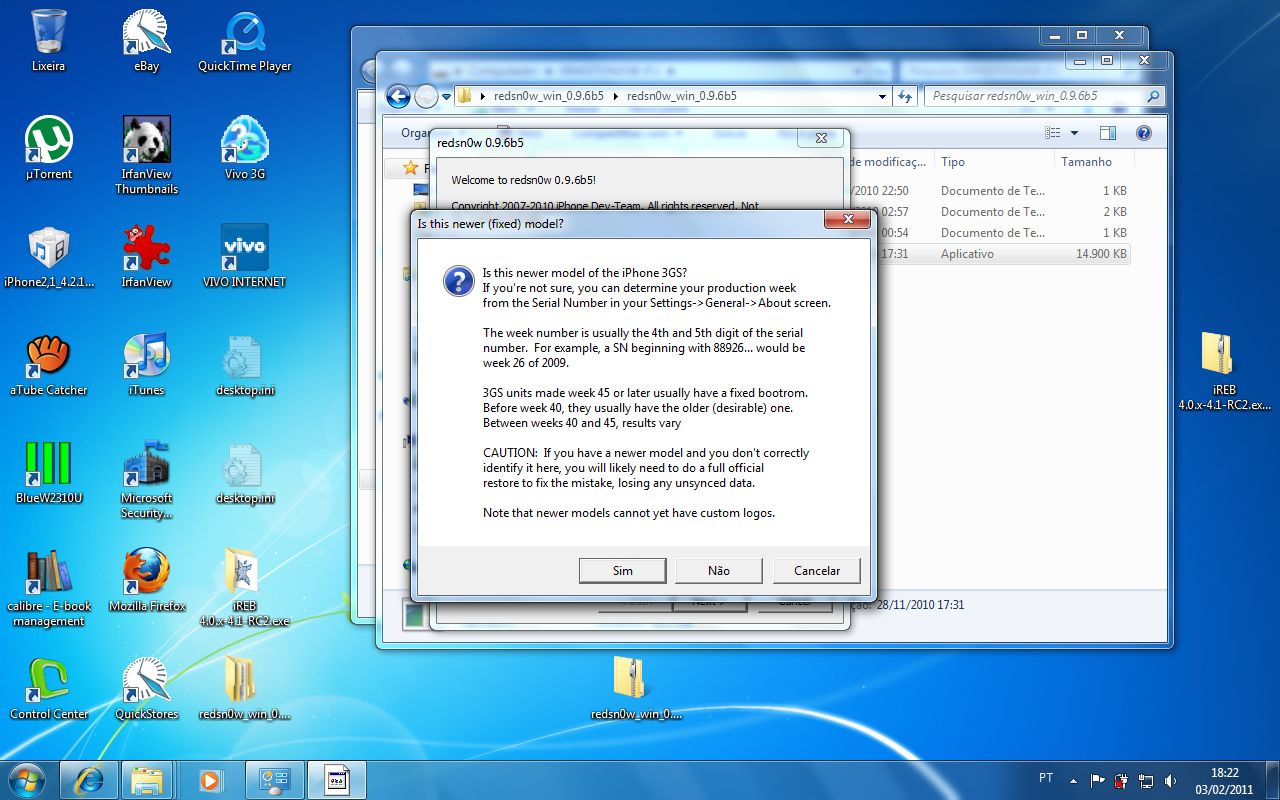Open the volume speaker tray icon
Screen dimensions: 1280x800
click(x=1171, y=780)
